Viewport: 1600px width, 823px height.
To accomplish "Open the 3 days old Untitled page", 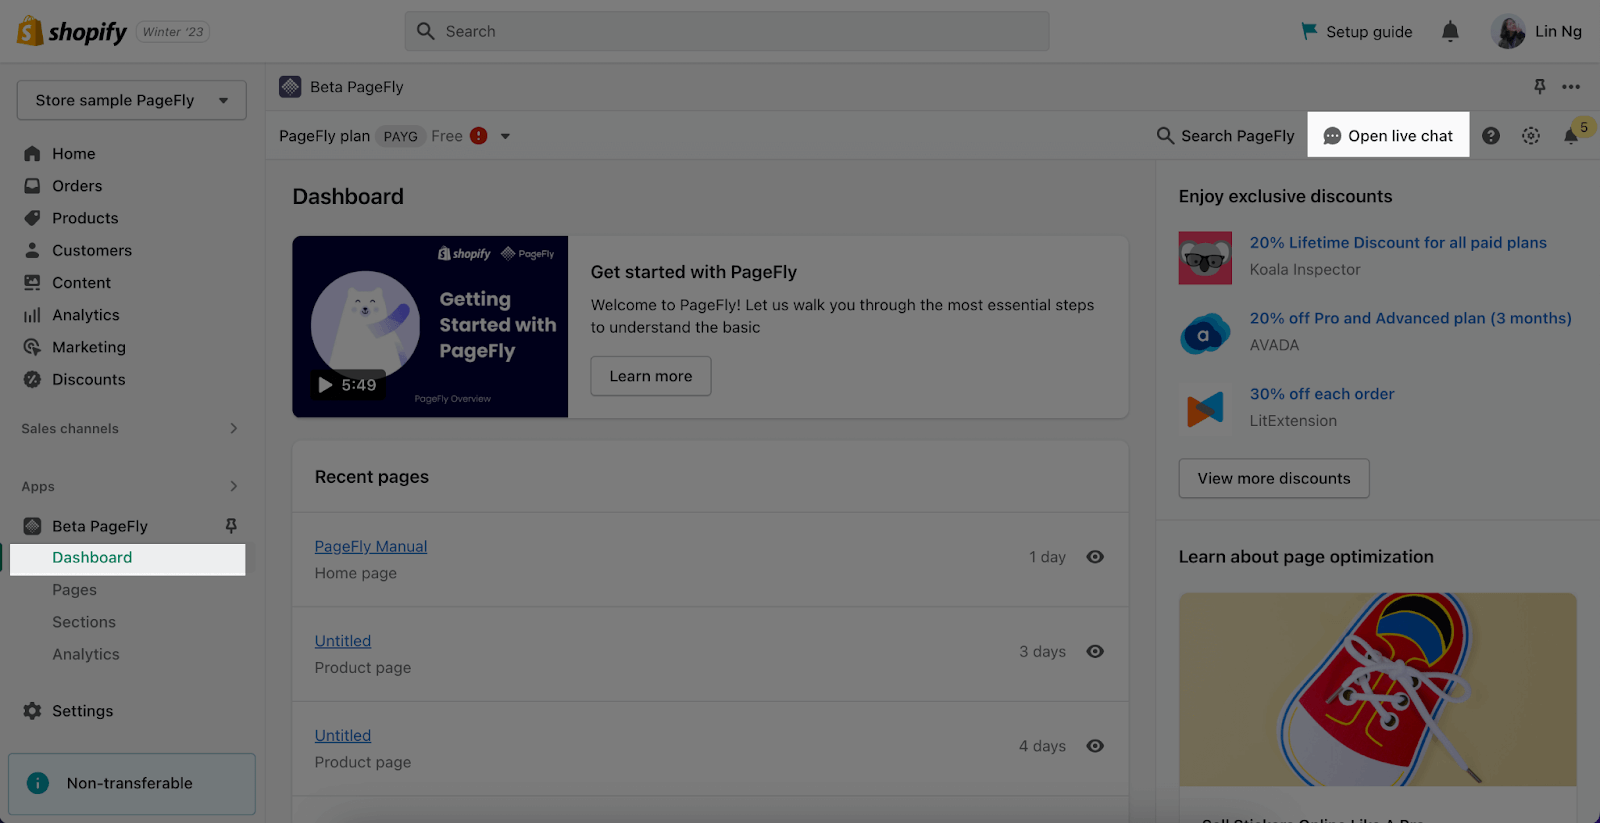I will [343, 641].
